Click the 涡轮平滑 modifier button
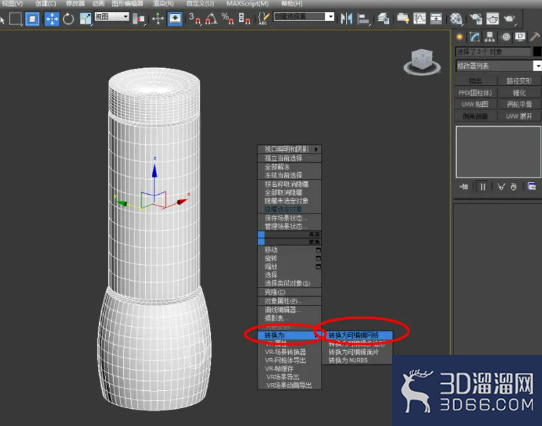The image size is (542, 426). pos(519,104)
